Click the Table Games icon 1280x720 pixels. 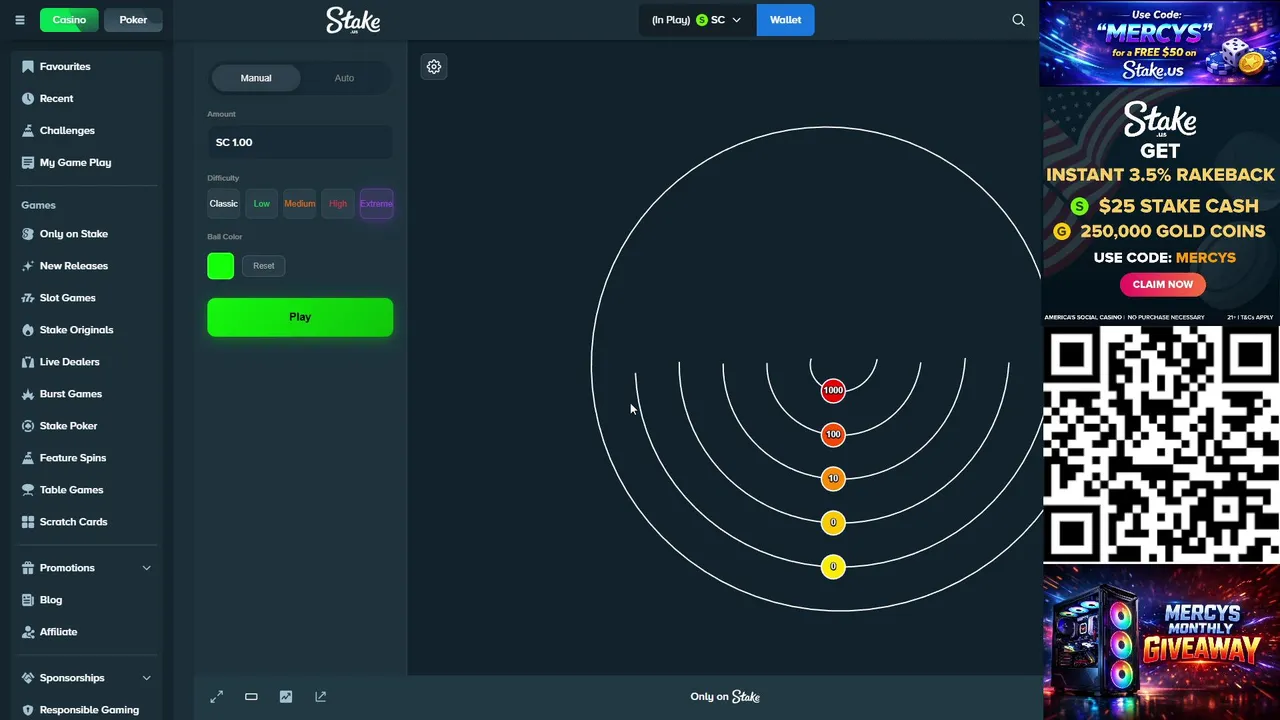click(28, 490)
